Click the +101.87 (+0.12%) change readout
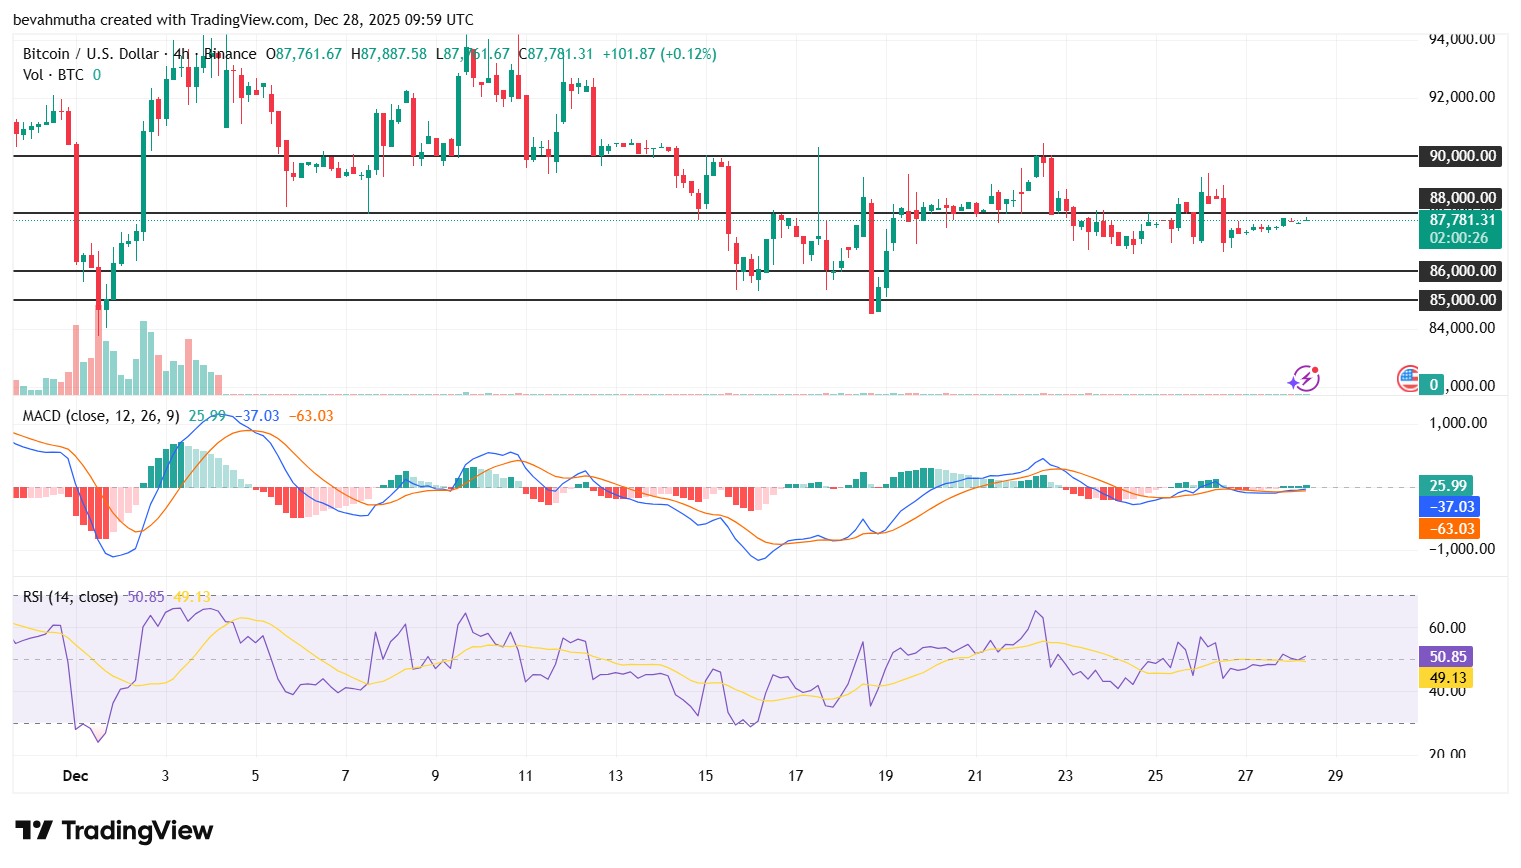Viewport: 1521px width, 868px height. [661, 54]
